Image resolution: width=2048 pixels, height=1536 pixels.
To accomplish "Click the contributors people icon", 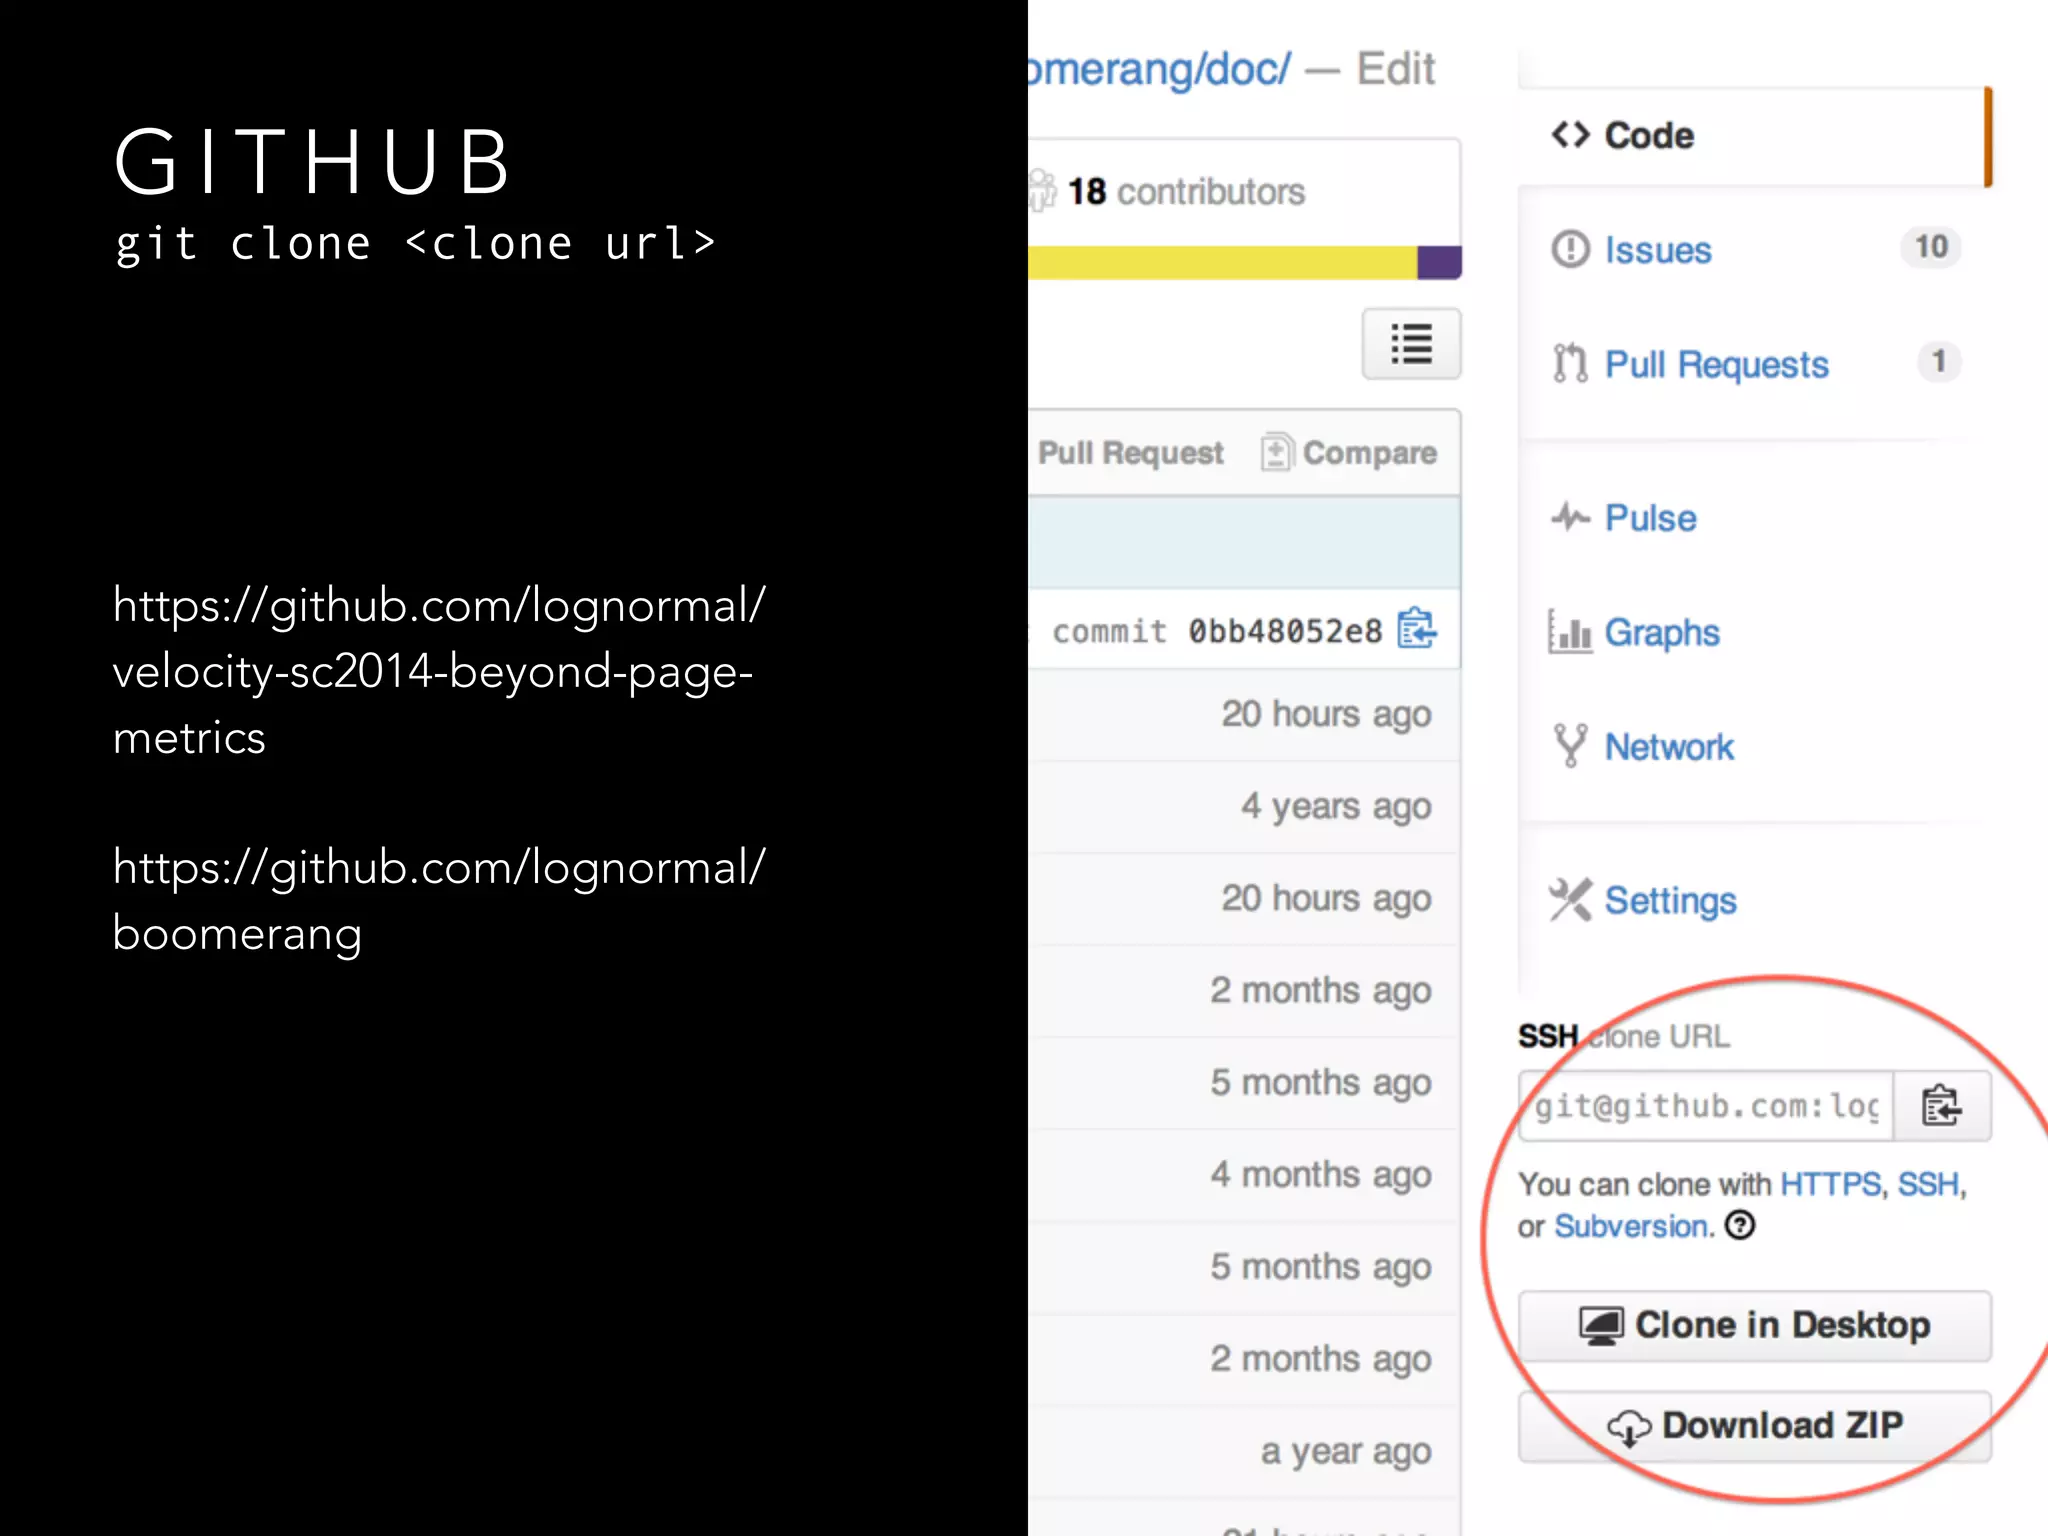I will click(x=1042, y=190).
